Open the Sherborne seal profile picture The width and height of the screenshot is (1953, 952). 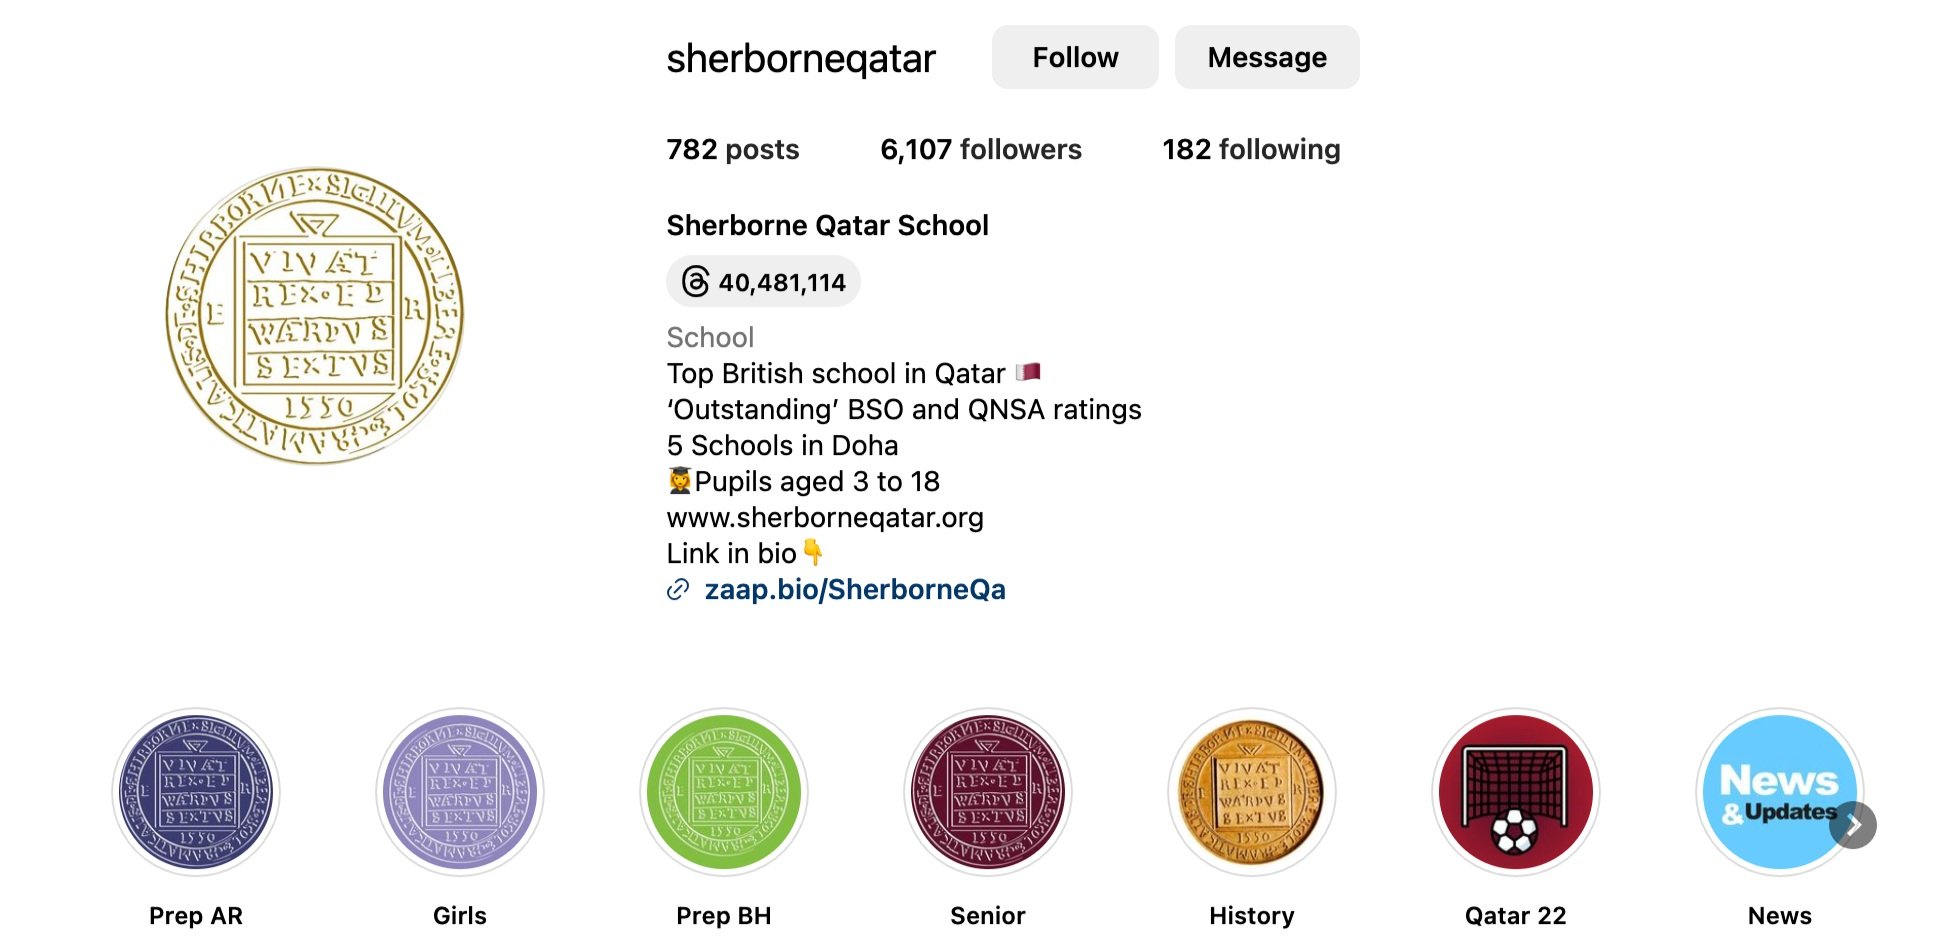315,315
